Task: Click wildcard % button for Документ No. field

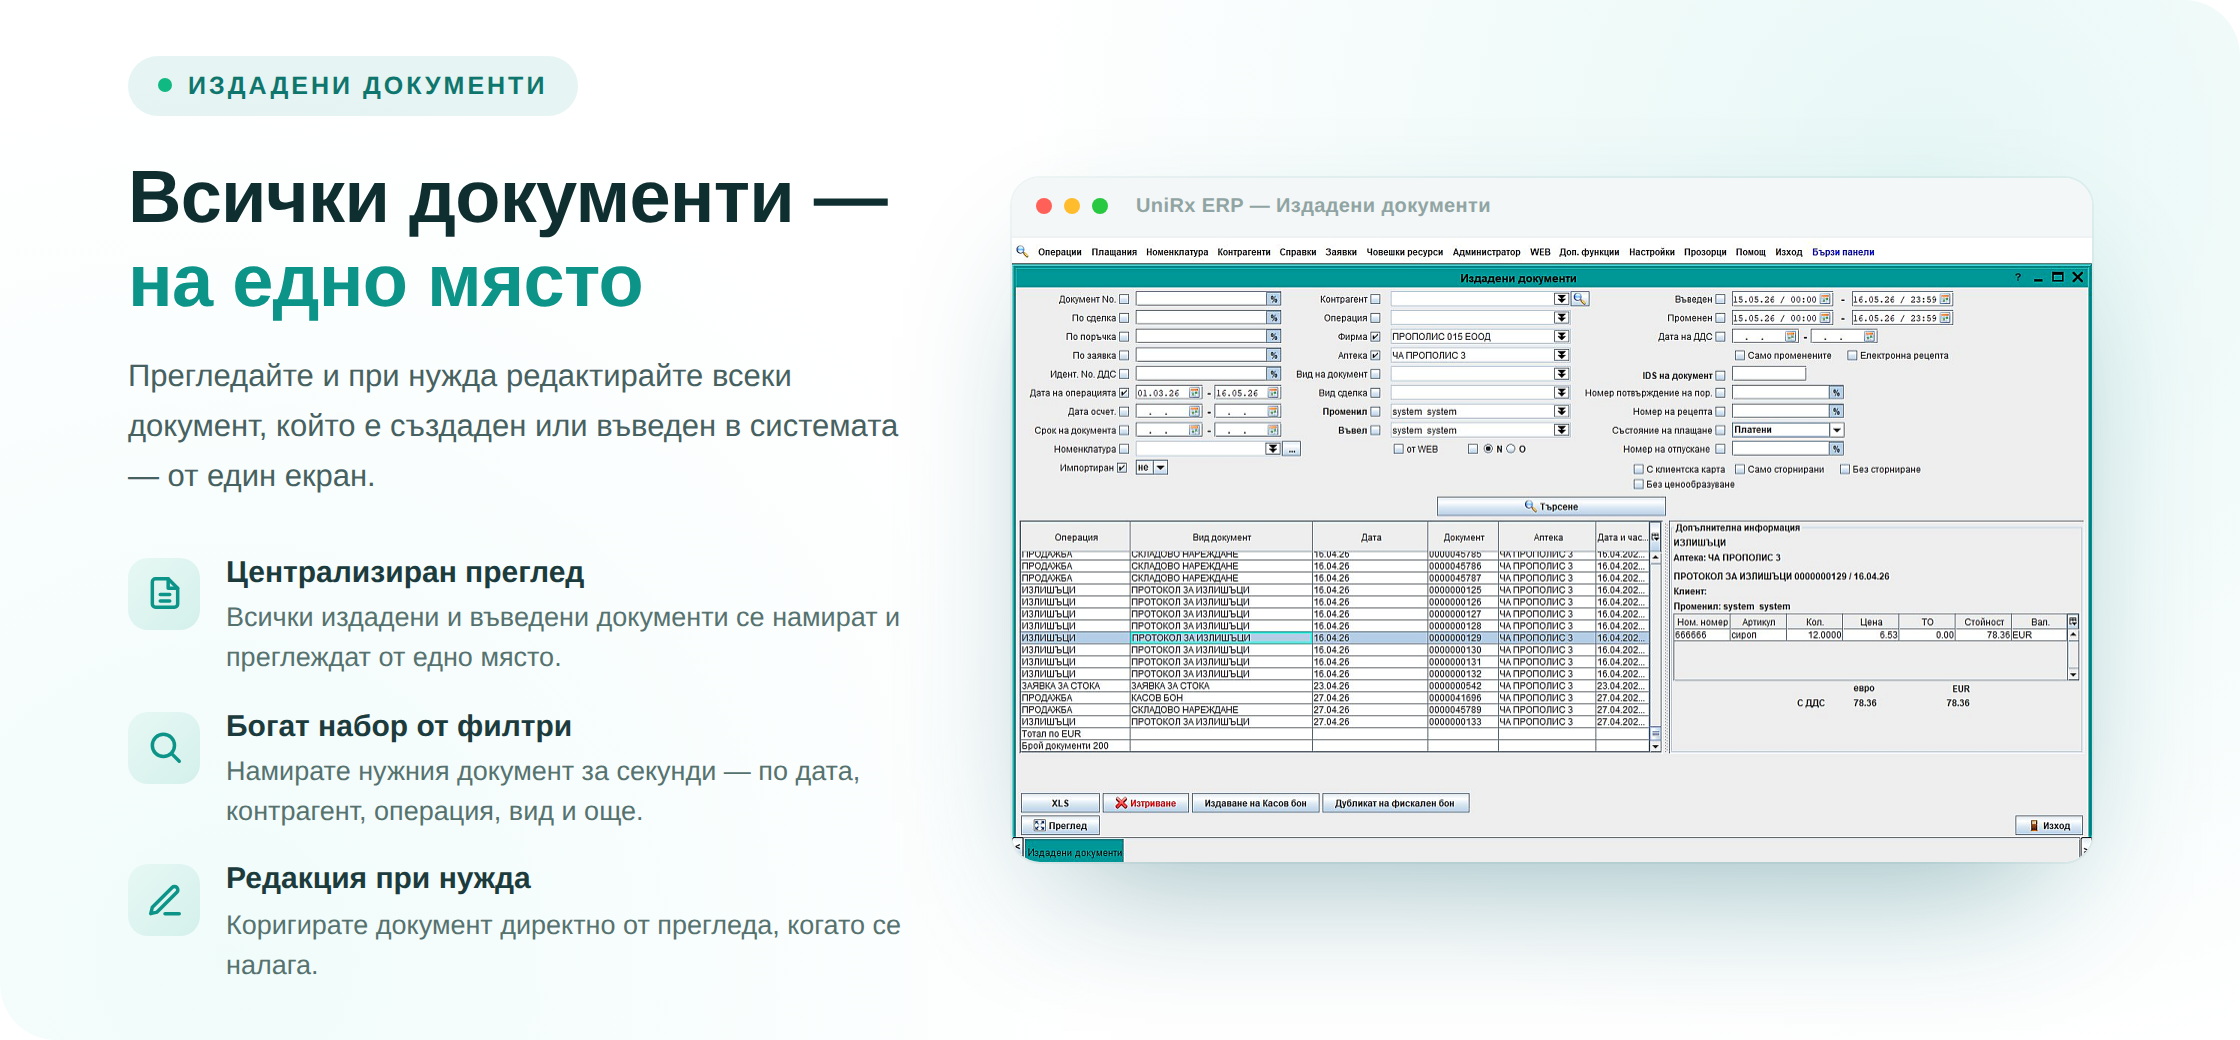Action: (1274, 299)
